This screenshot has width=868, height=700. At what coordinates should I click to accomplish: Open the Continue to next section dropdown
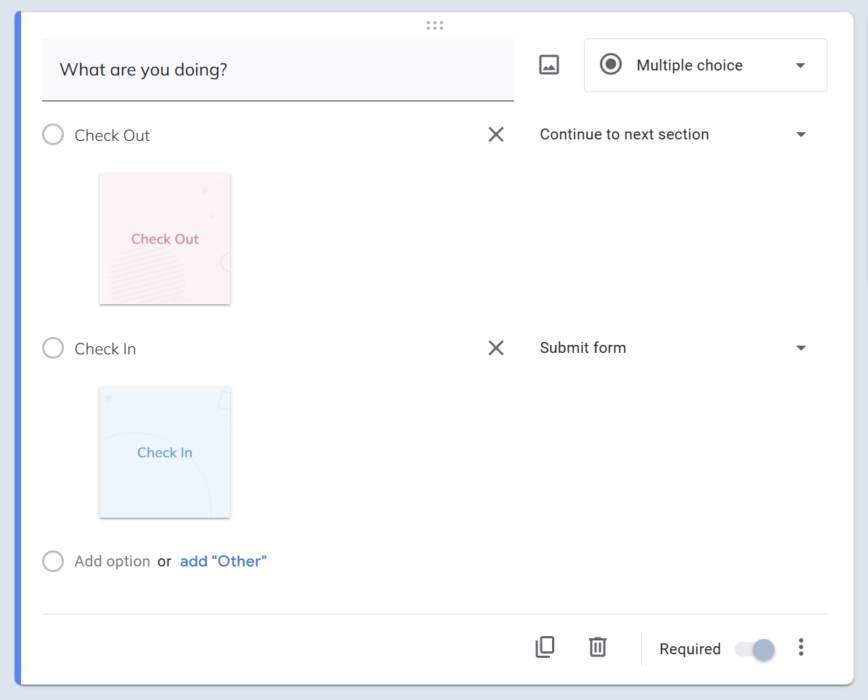point(672,134)
